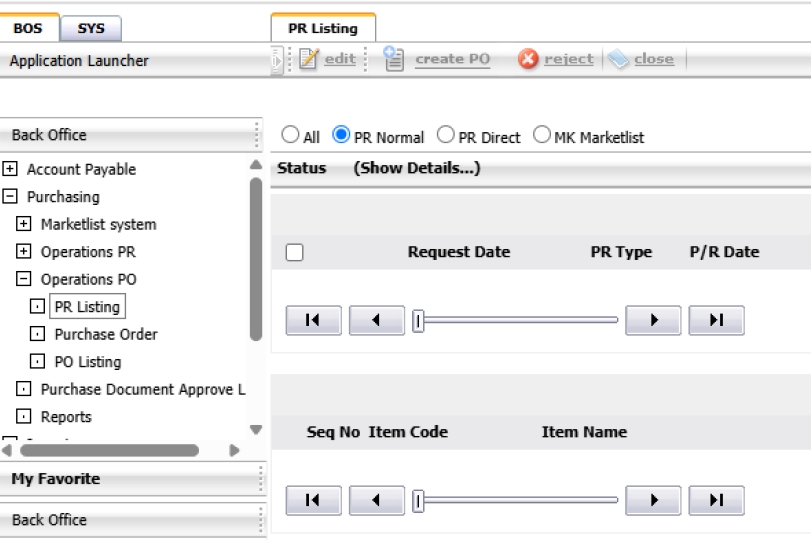This screenshot has width=811, height=540.
Task: Go to previous page in lower item grid
Action: coord(376,500)
